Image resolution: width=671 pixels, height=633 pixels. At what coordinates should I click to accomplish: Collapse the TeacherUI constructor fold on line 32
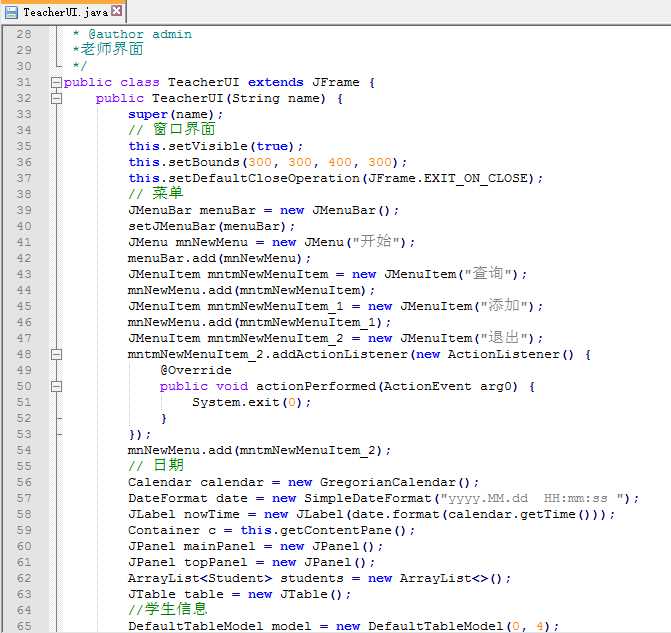(x=56, y=98)
